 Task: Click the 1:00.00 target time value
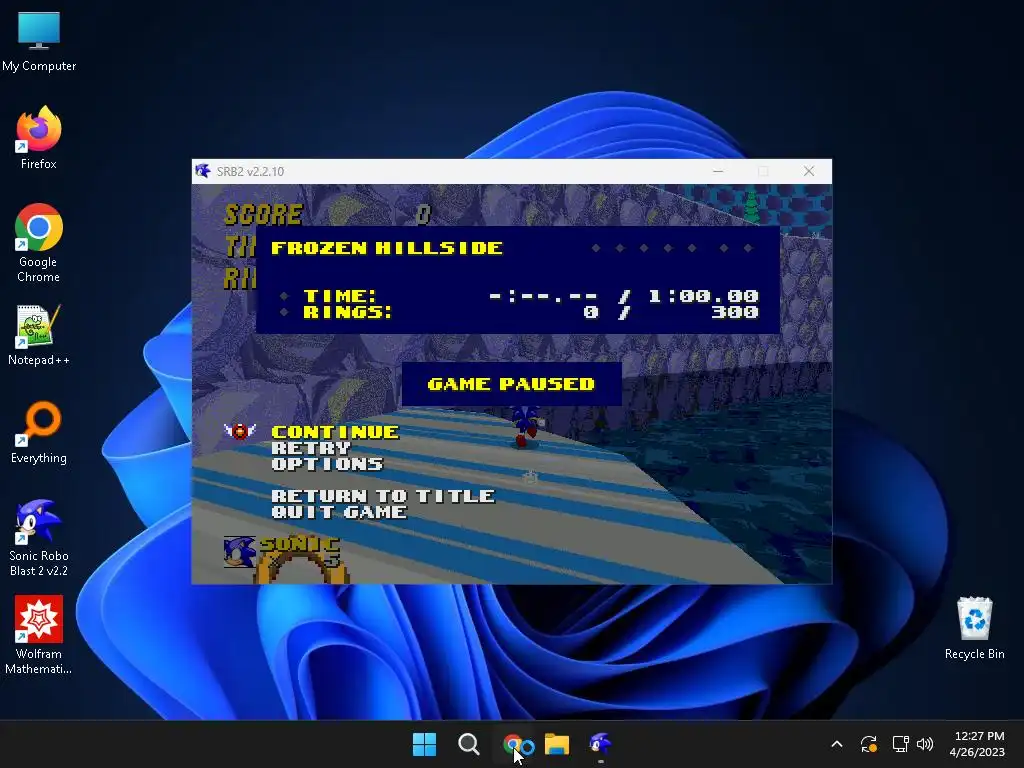[x=703, y=296]
